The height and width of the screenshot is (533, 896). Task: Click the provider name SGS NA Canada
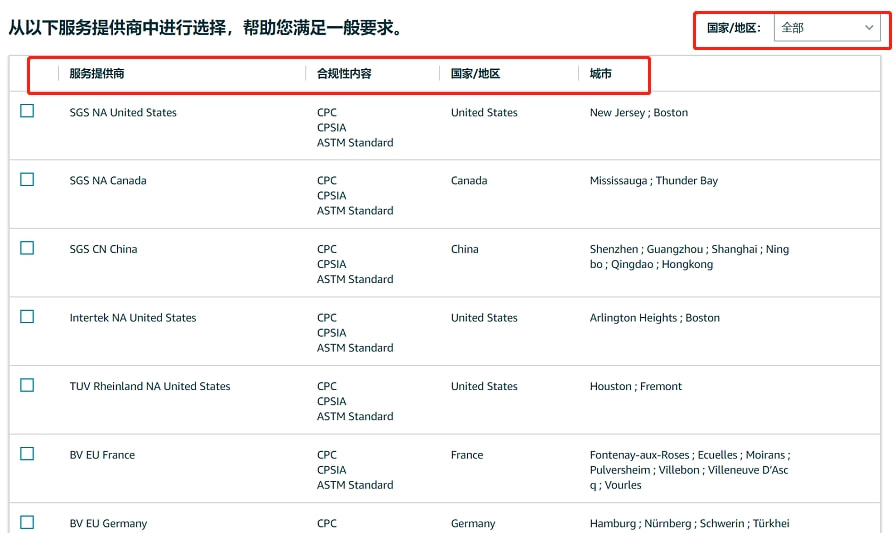pos(108,181)
